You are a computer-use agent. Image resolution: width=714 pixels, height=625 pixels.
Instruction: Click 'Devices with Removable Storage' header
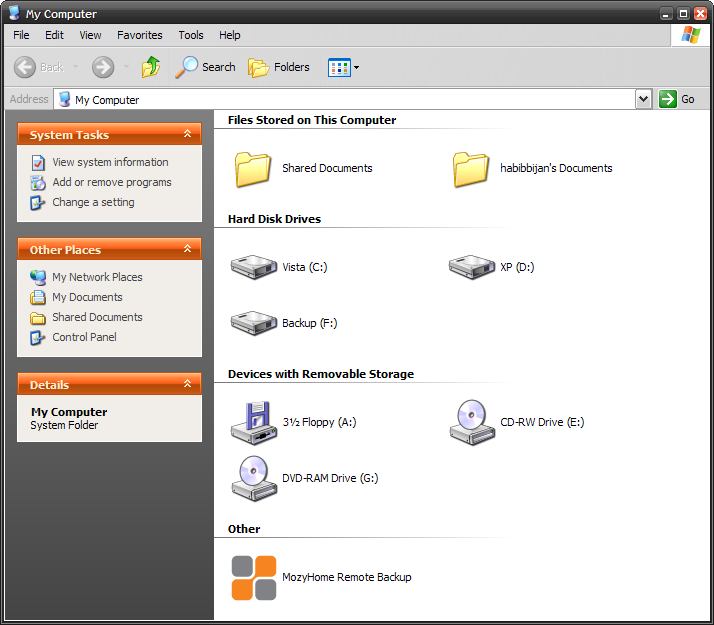[321, 374]
